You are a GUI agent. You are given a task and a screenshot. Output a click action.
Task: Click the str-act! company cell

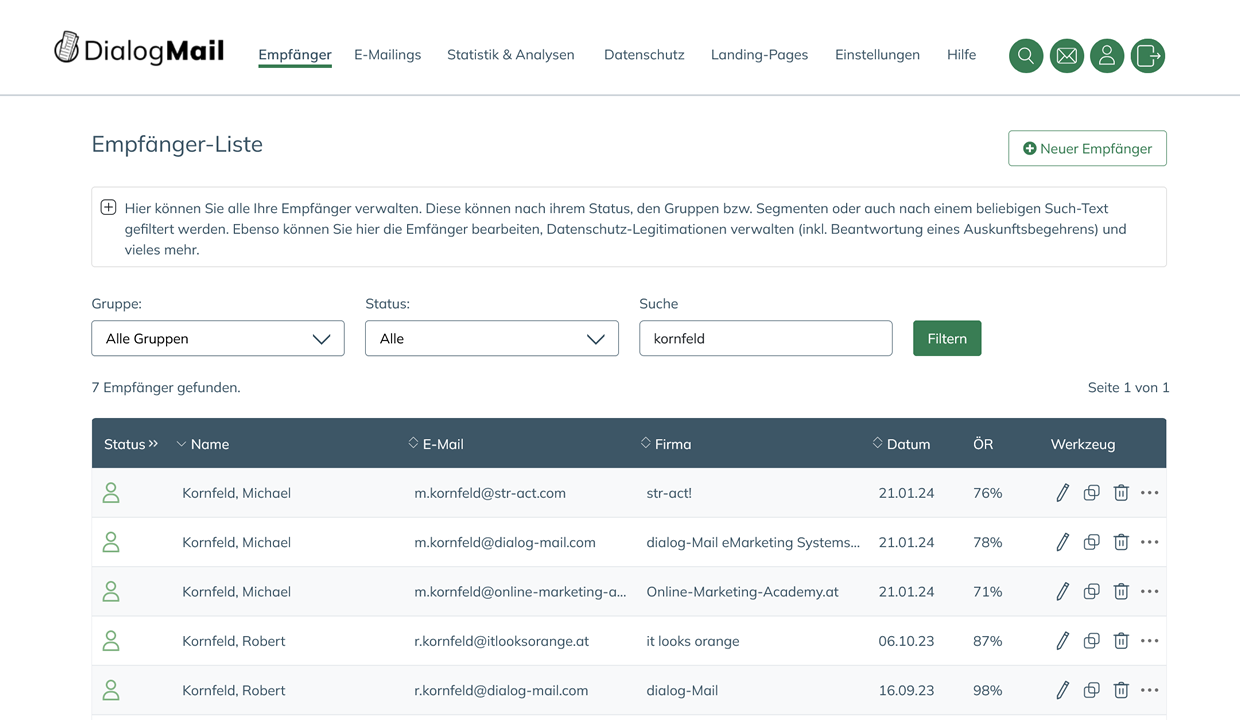click(x=669, y=493)
